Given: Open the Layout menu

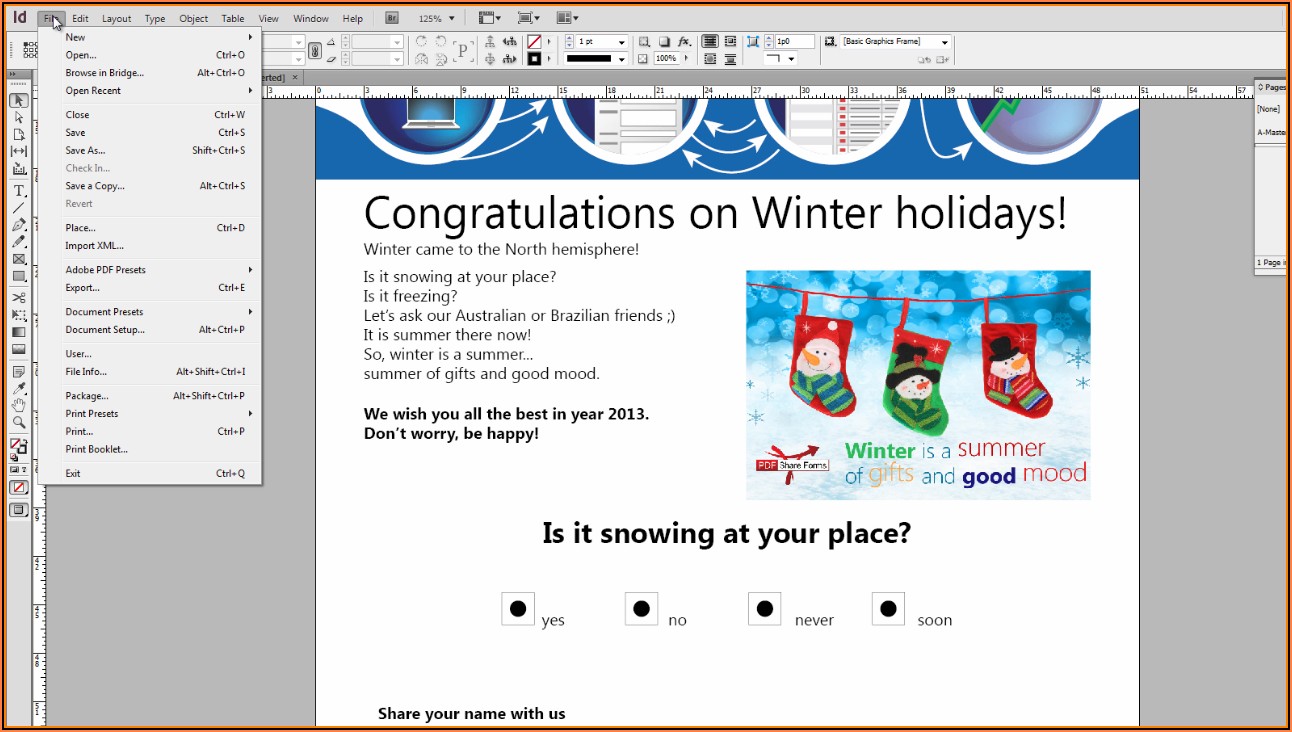Looking at the screenshot, I should click(x=116, y=19).
